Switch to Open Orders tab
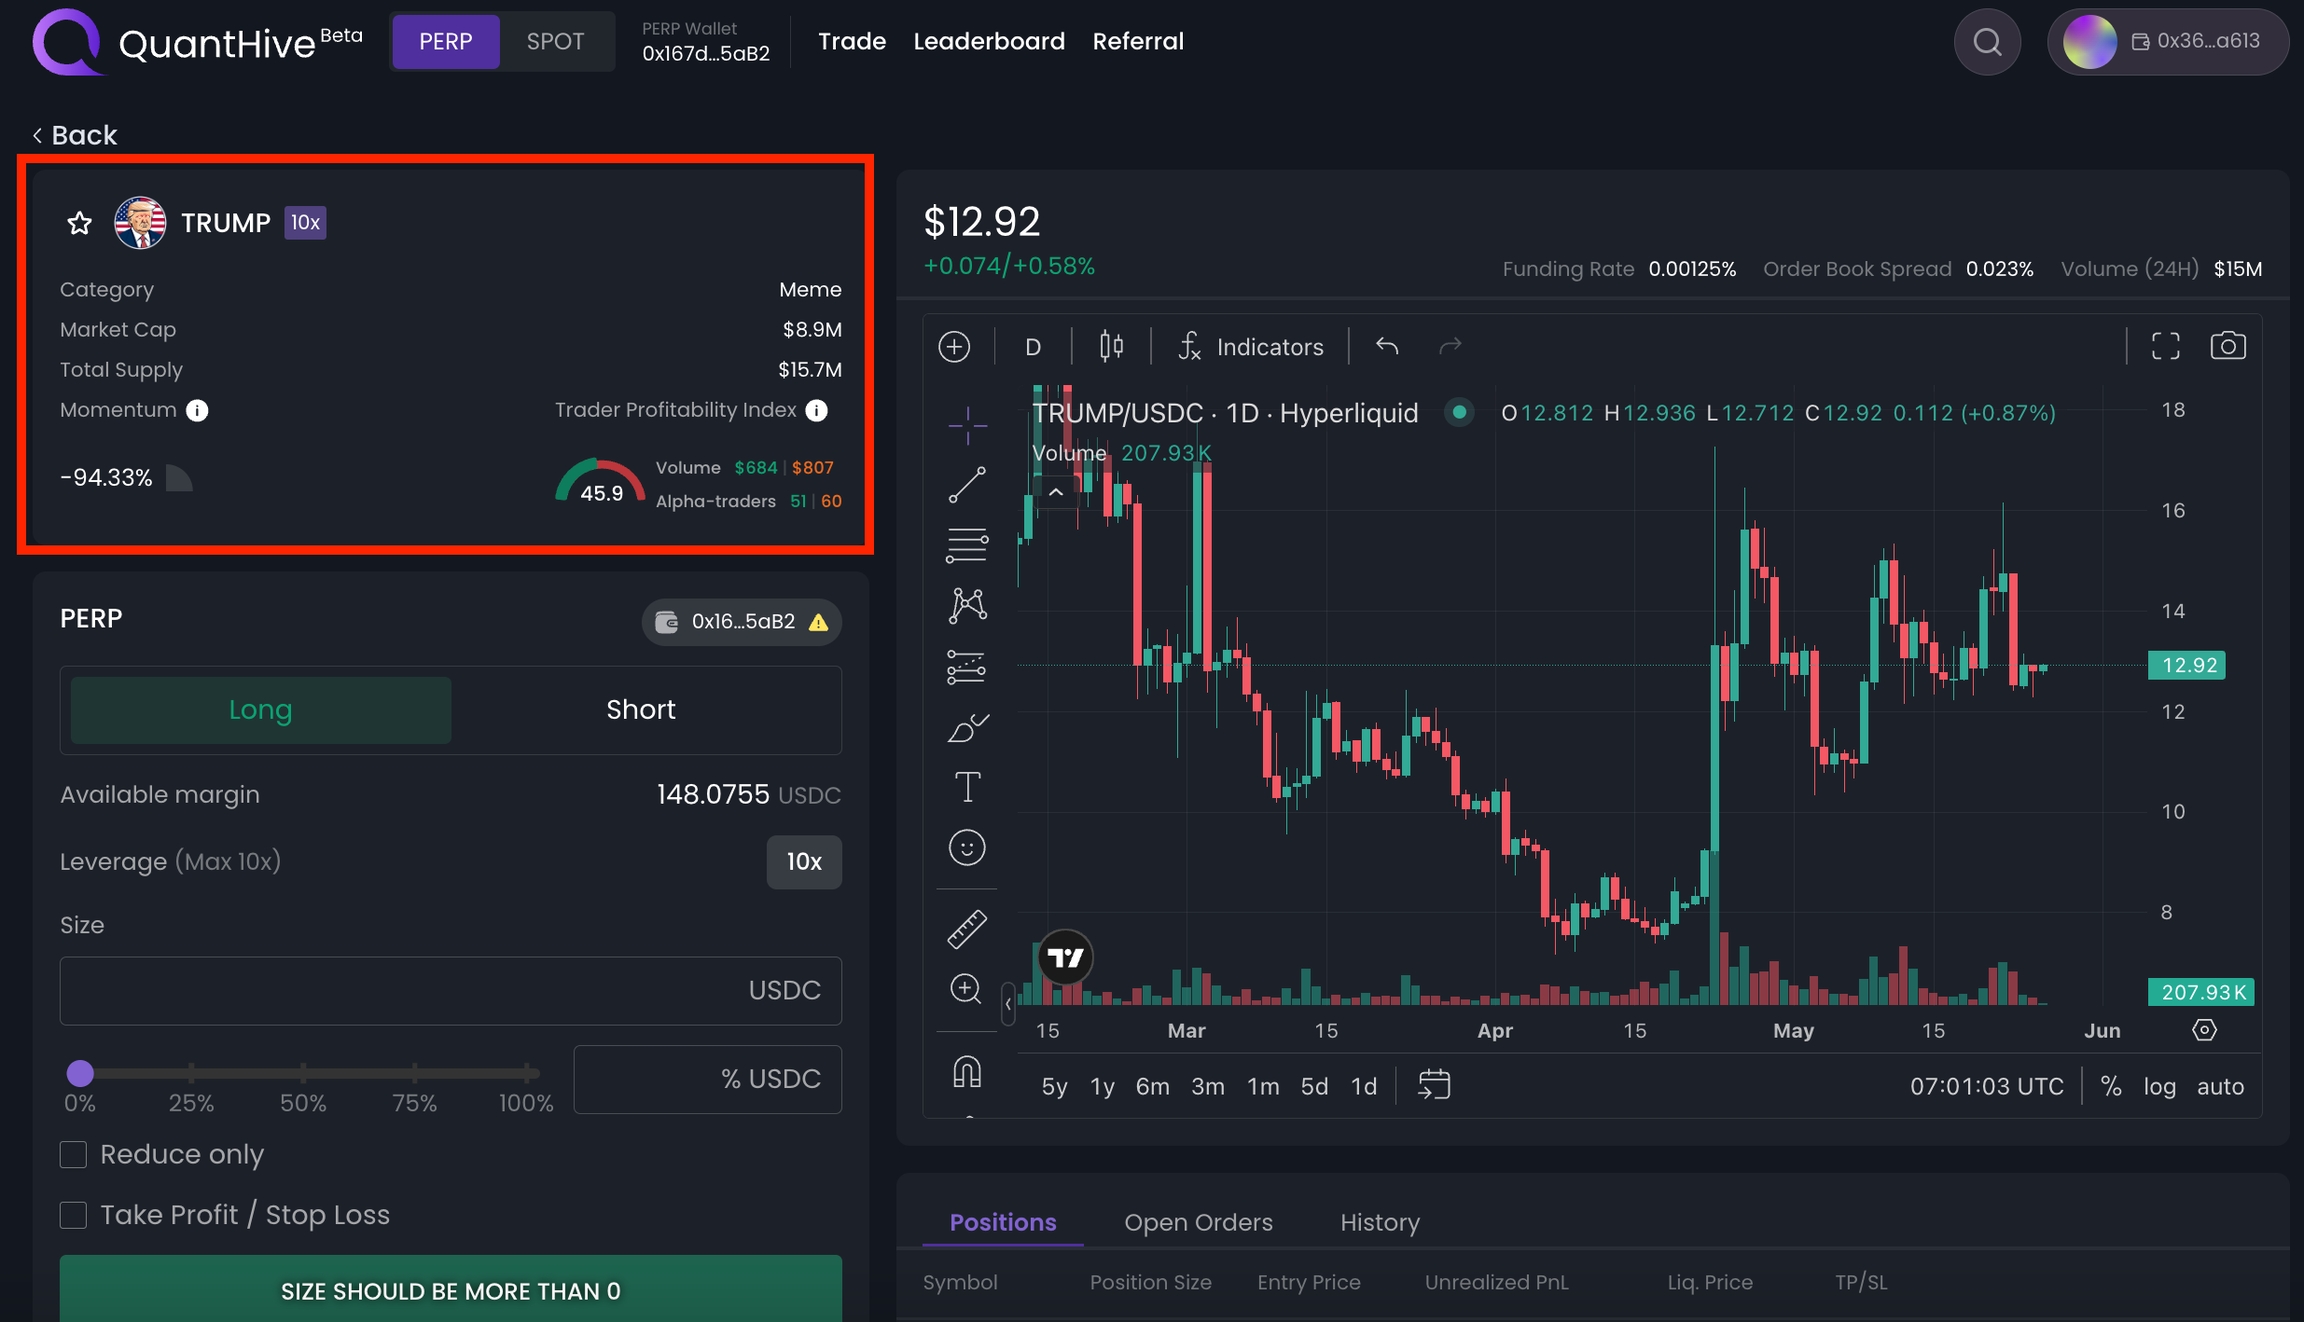The height and width of the screenshot is (1322, 2304). click(x=1198, y=1222)
